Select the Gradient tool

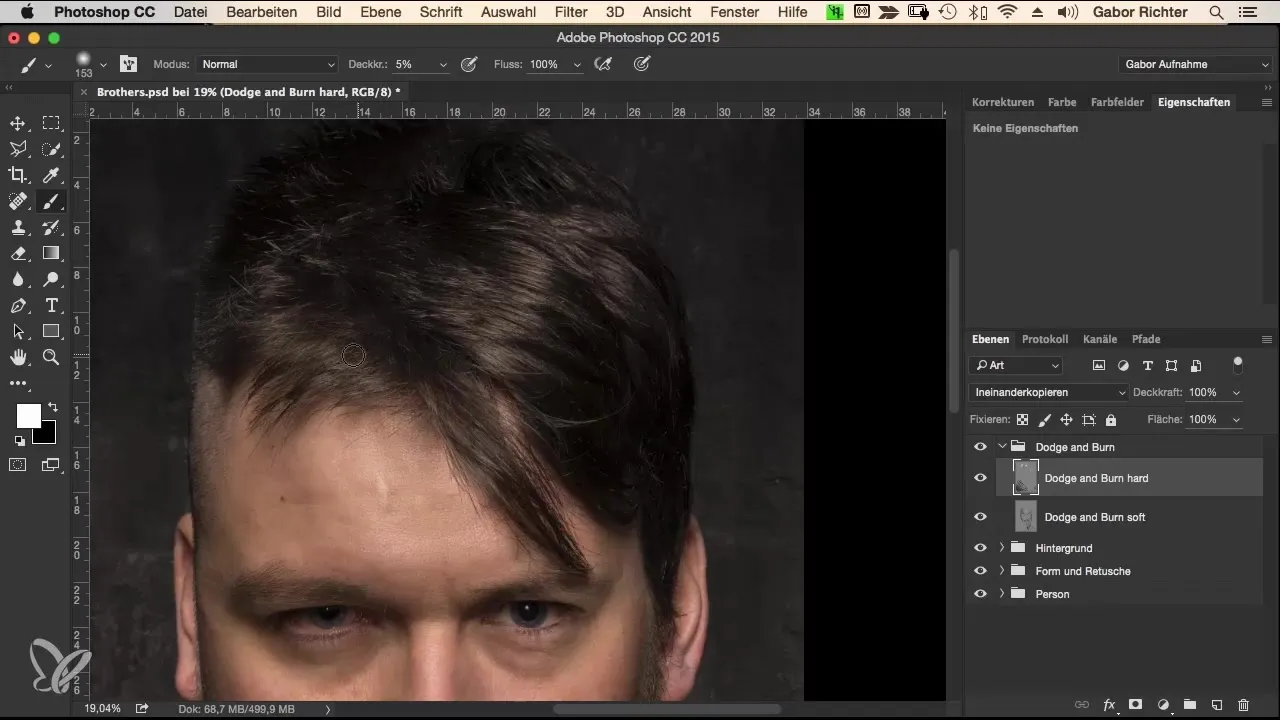(51, 253)
